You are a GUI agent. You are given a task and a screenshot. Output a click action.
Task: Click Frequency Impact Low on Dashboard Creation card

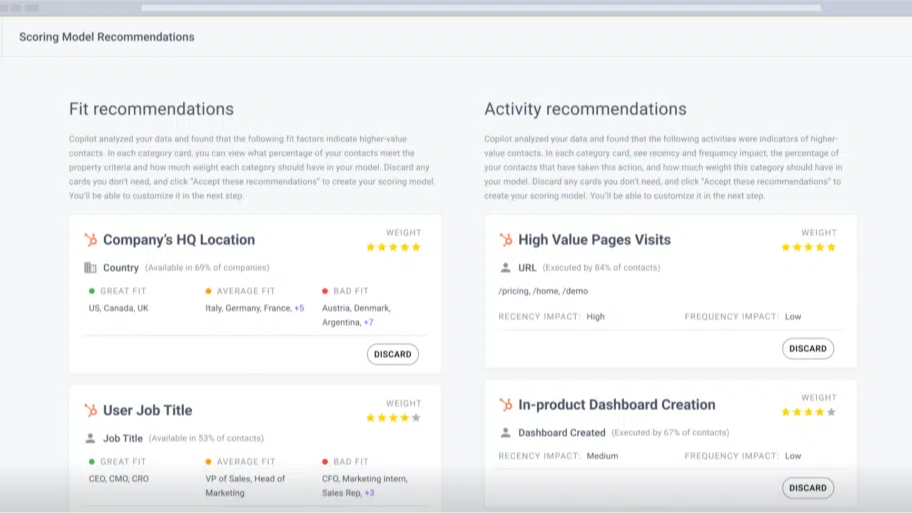pyautogui.click(x=793, y=456)
